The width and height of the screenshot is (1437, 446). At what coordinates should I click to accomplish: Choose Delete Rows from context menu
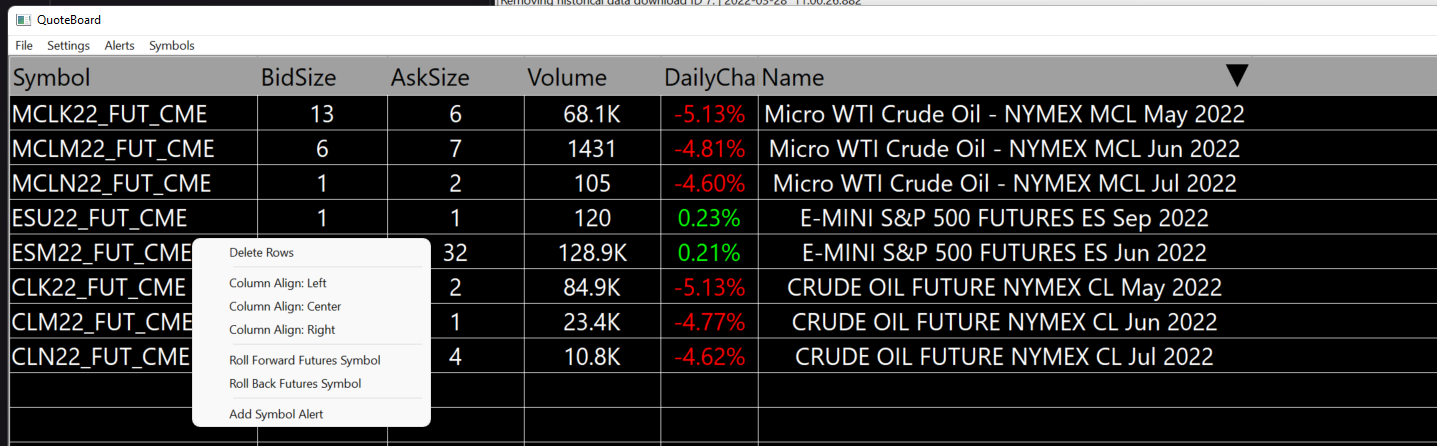coord(261,253)
